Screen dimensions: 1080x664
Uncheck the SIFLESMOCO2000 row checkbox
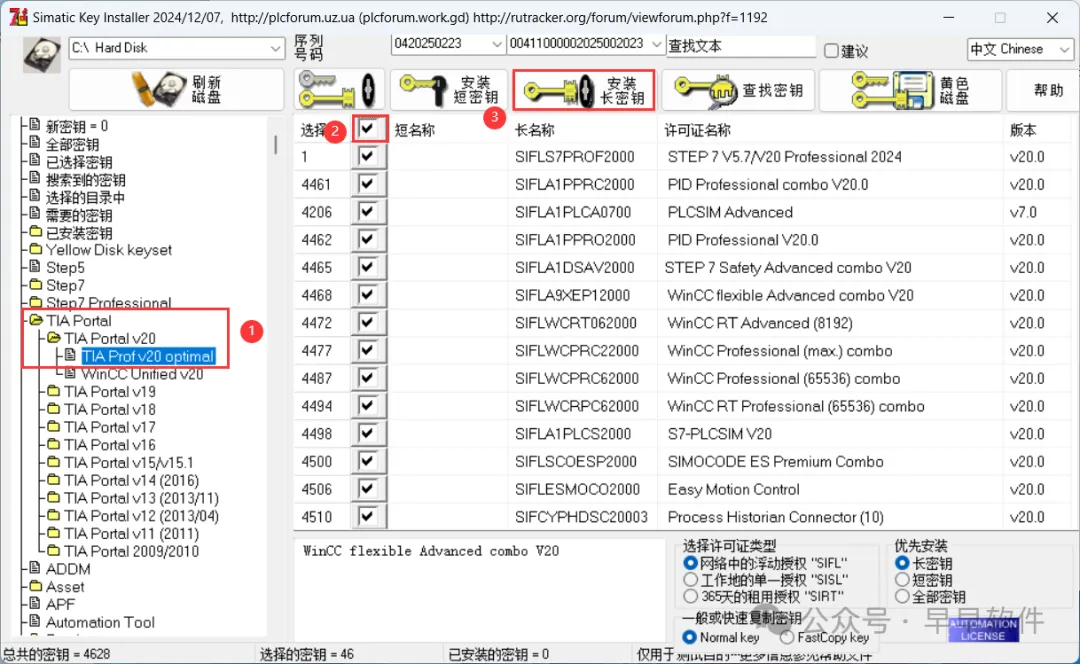click(367, 488)
